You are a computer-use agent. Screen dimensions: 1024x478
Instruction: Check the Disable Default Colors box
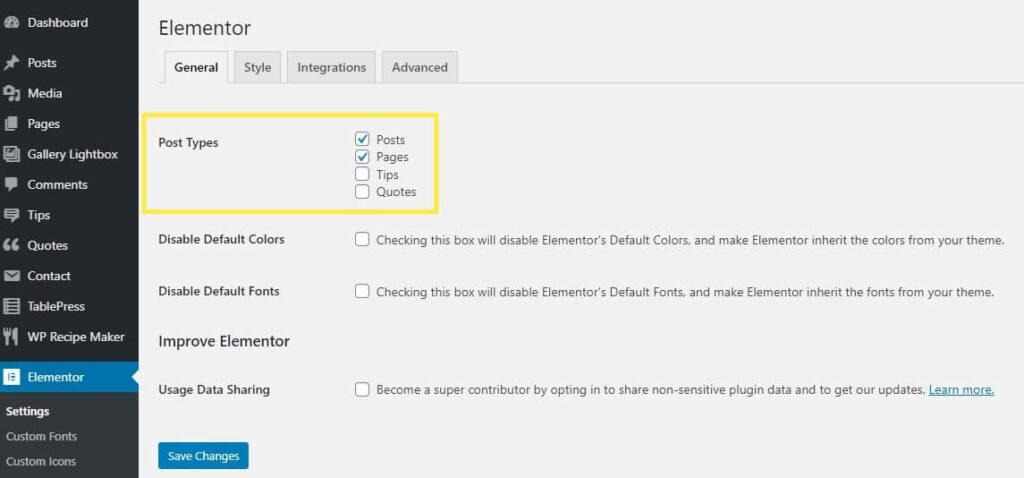point(362,239)
